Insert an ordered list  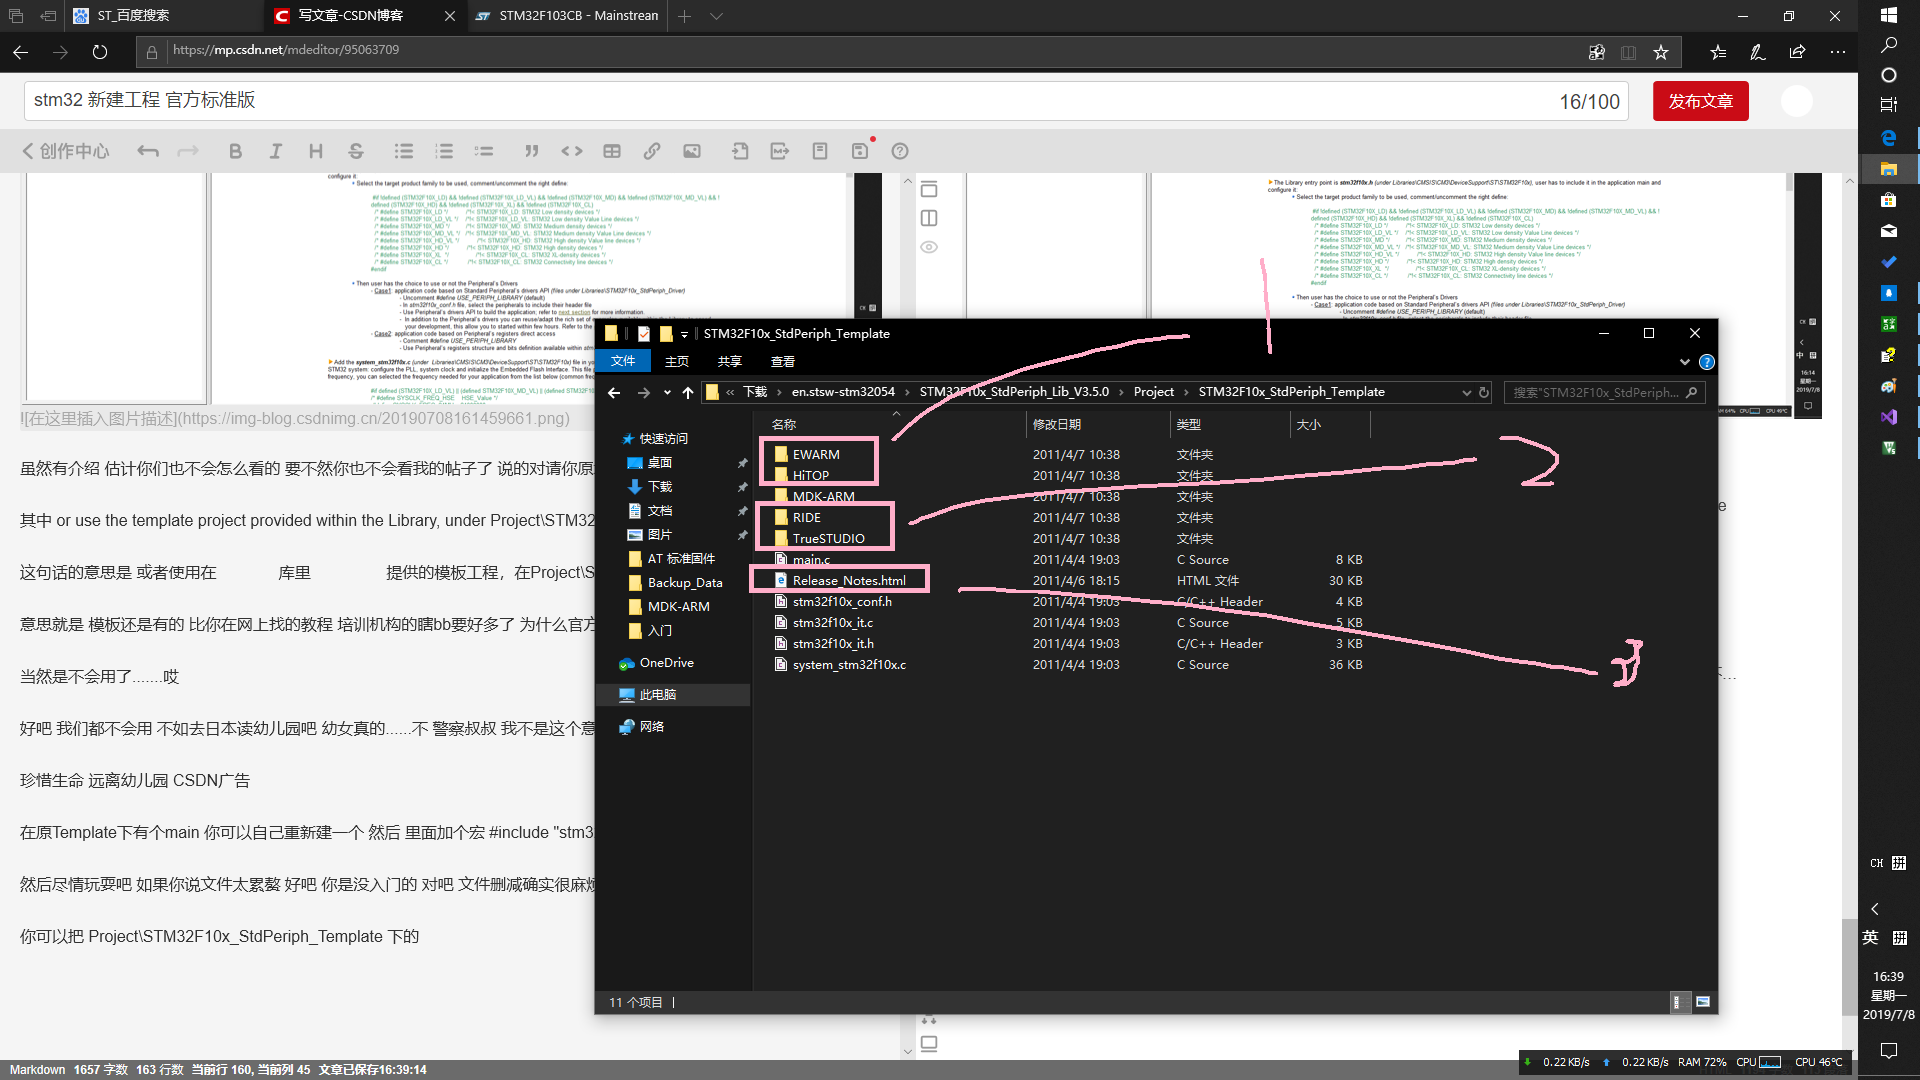click(444, 151)
